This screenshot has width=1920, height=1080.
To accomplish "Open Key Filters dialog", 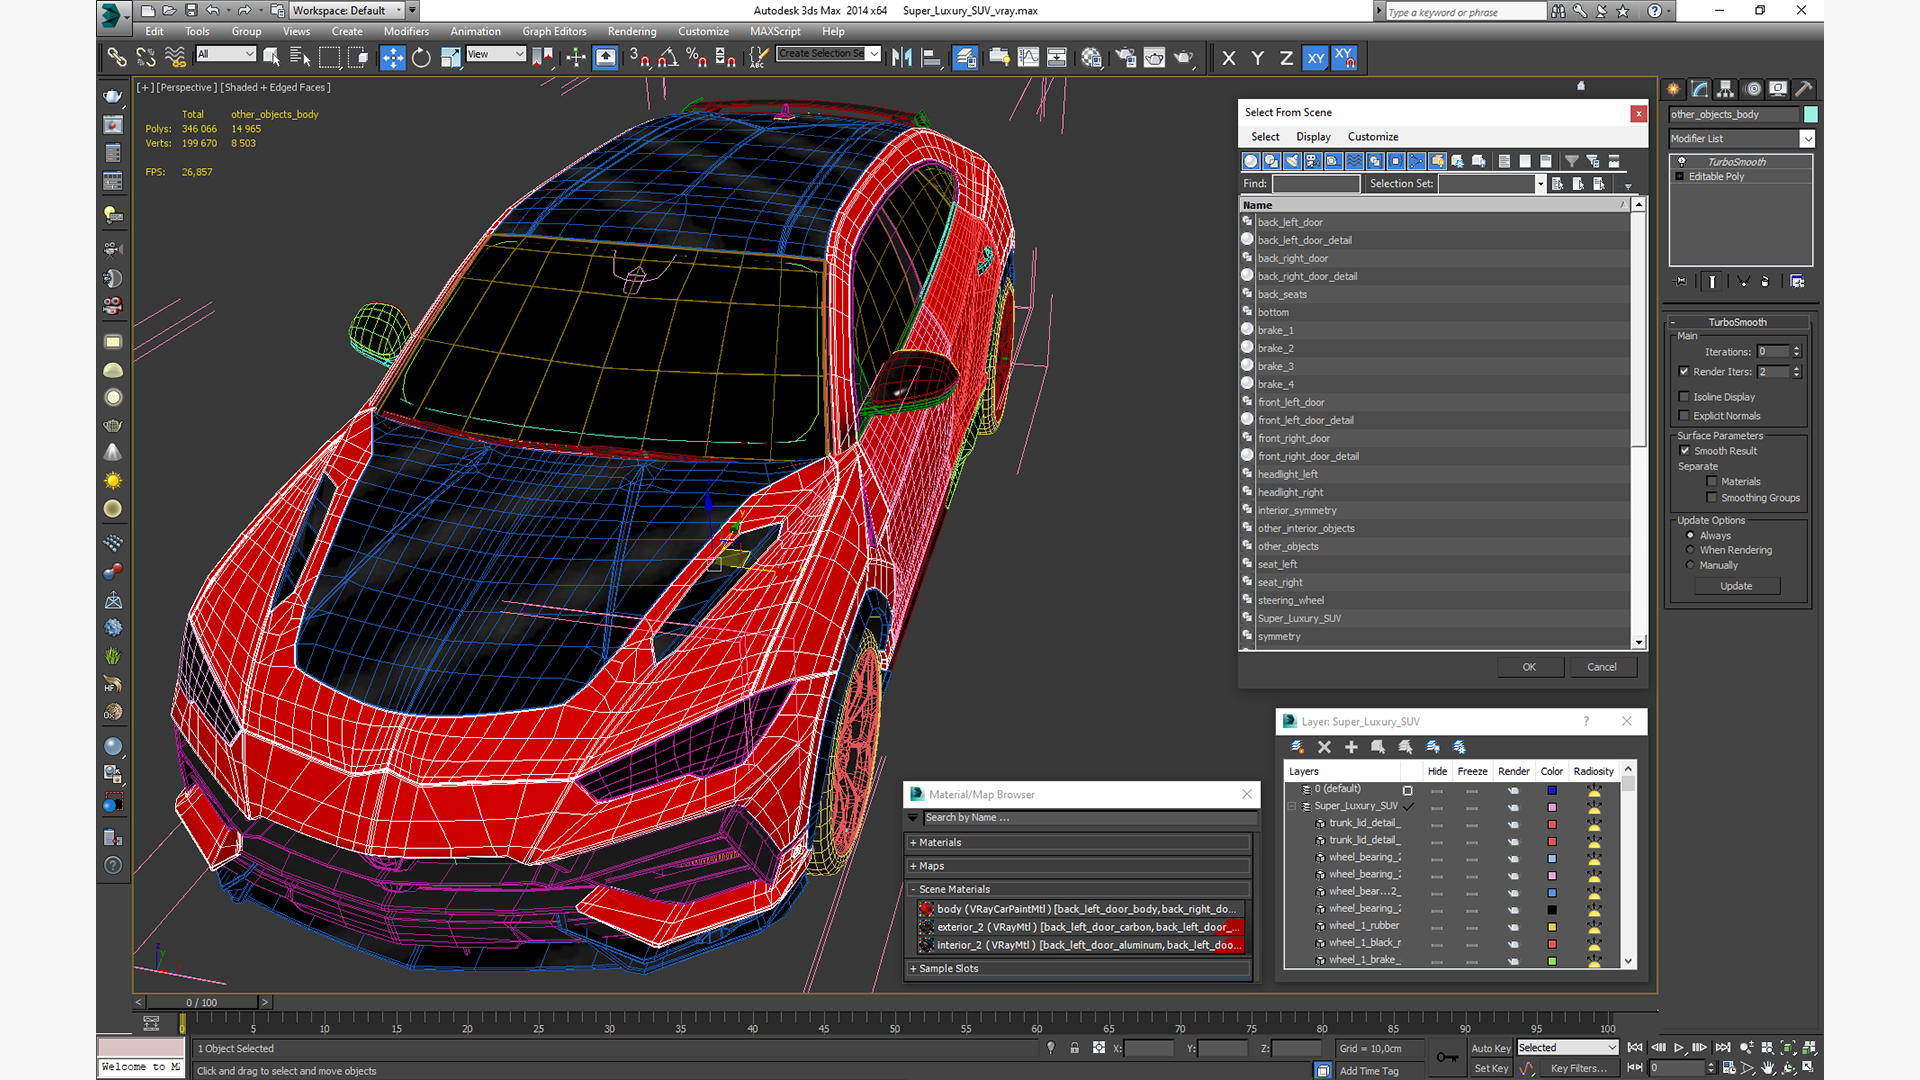I will (1578, 1068).
